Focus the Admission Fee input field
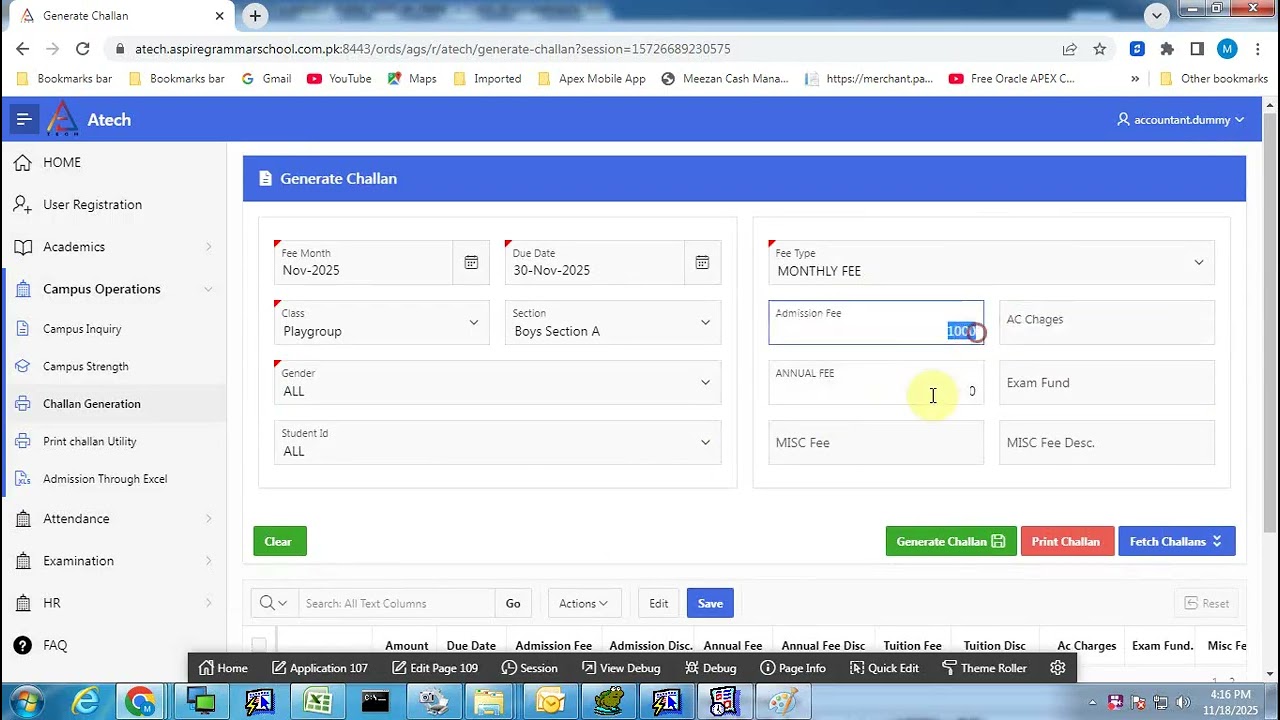 (x=876, y=323)
